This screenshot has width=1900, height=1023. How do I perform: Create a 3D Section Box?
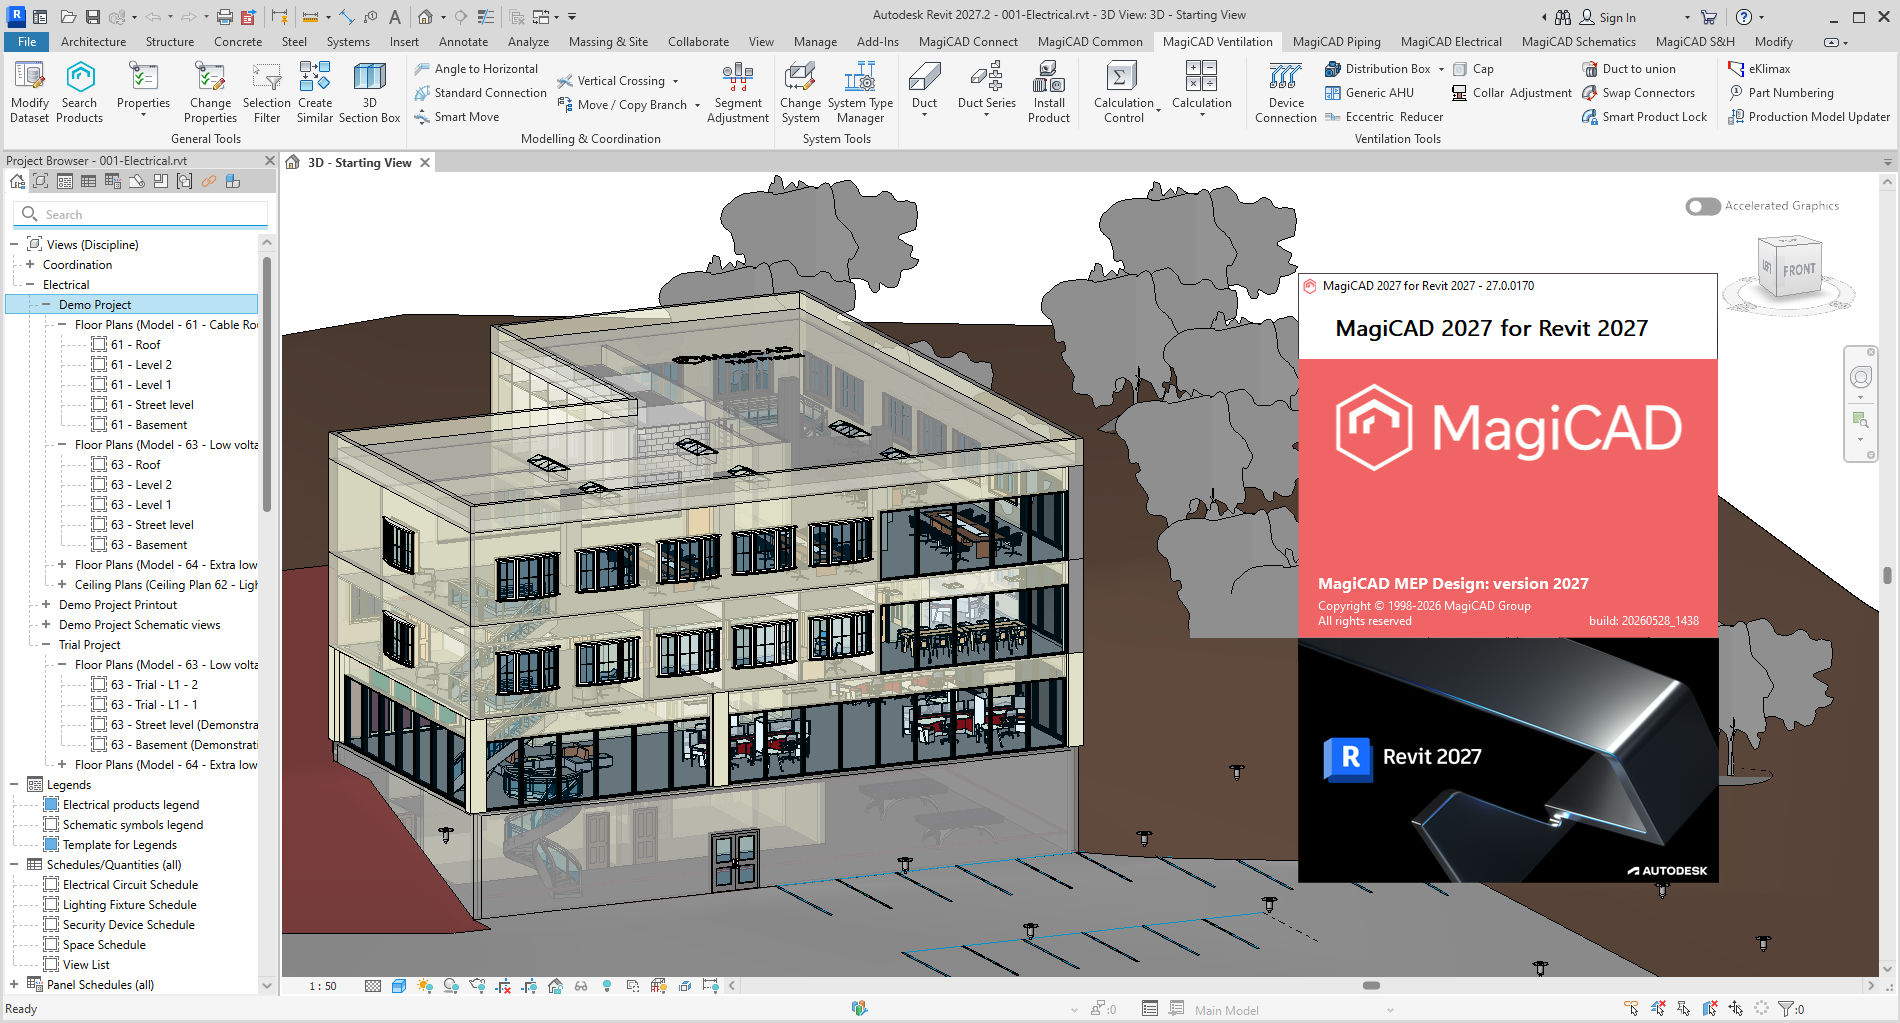(369, 92)
